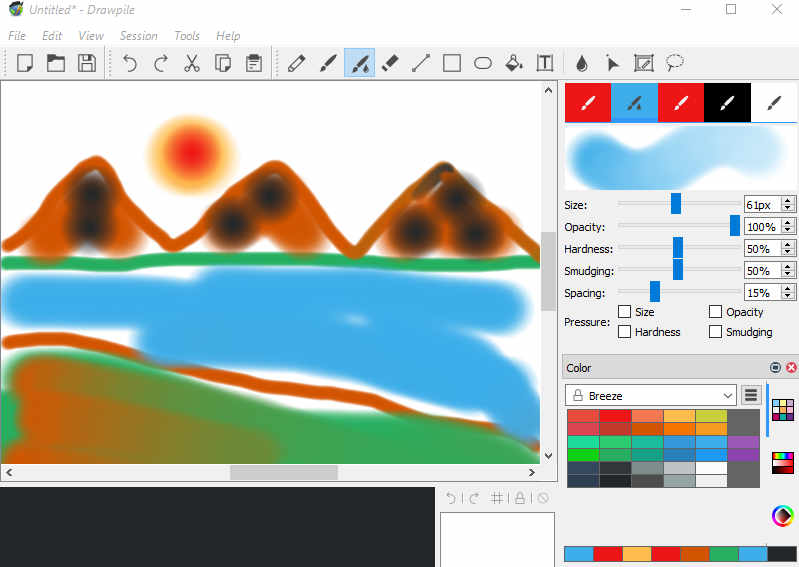Open the Session menu
Image resolution: width=799 pixels, height=567 pixels.
pyautogui.click(x=139, y=36)
